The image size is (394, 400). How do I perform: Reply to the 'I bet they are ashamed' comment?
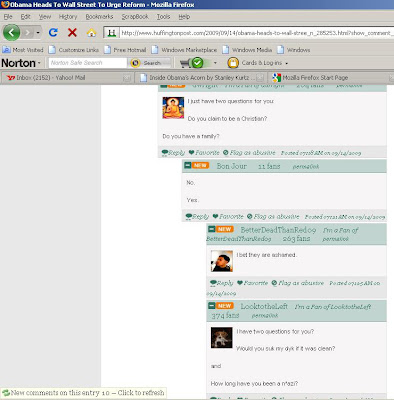pyautogui.click(x=221, y=283)
